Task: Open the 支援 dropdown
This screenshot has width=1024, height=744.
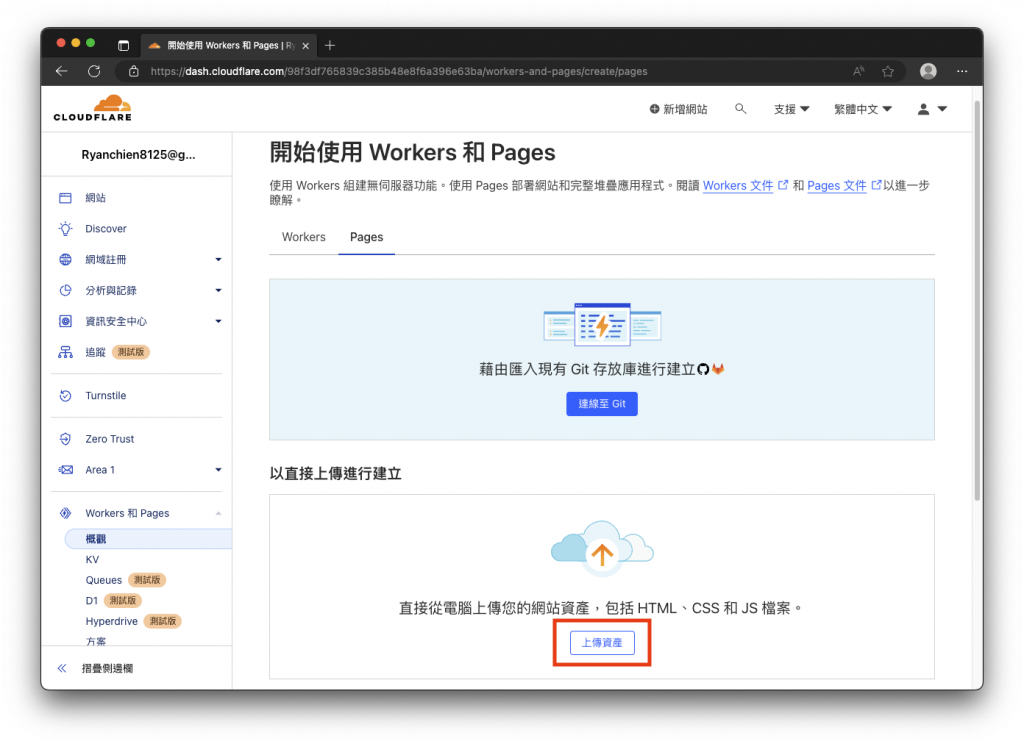Action: [792, 109]
